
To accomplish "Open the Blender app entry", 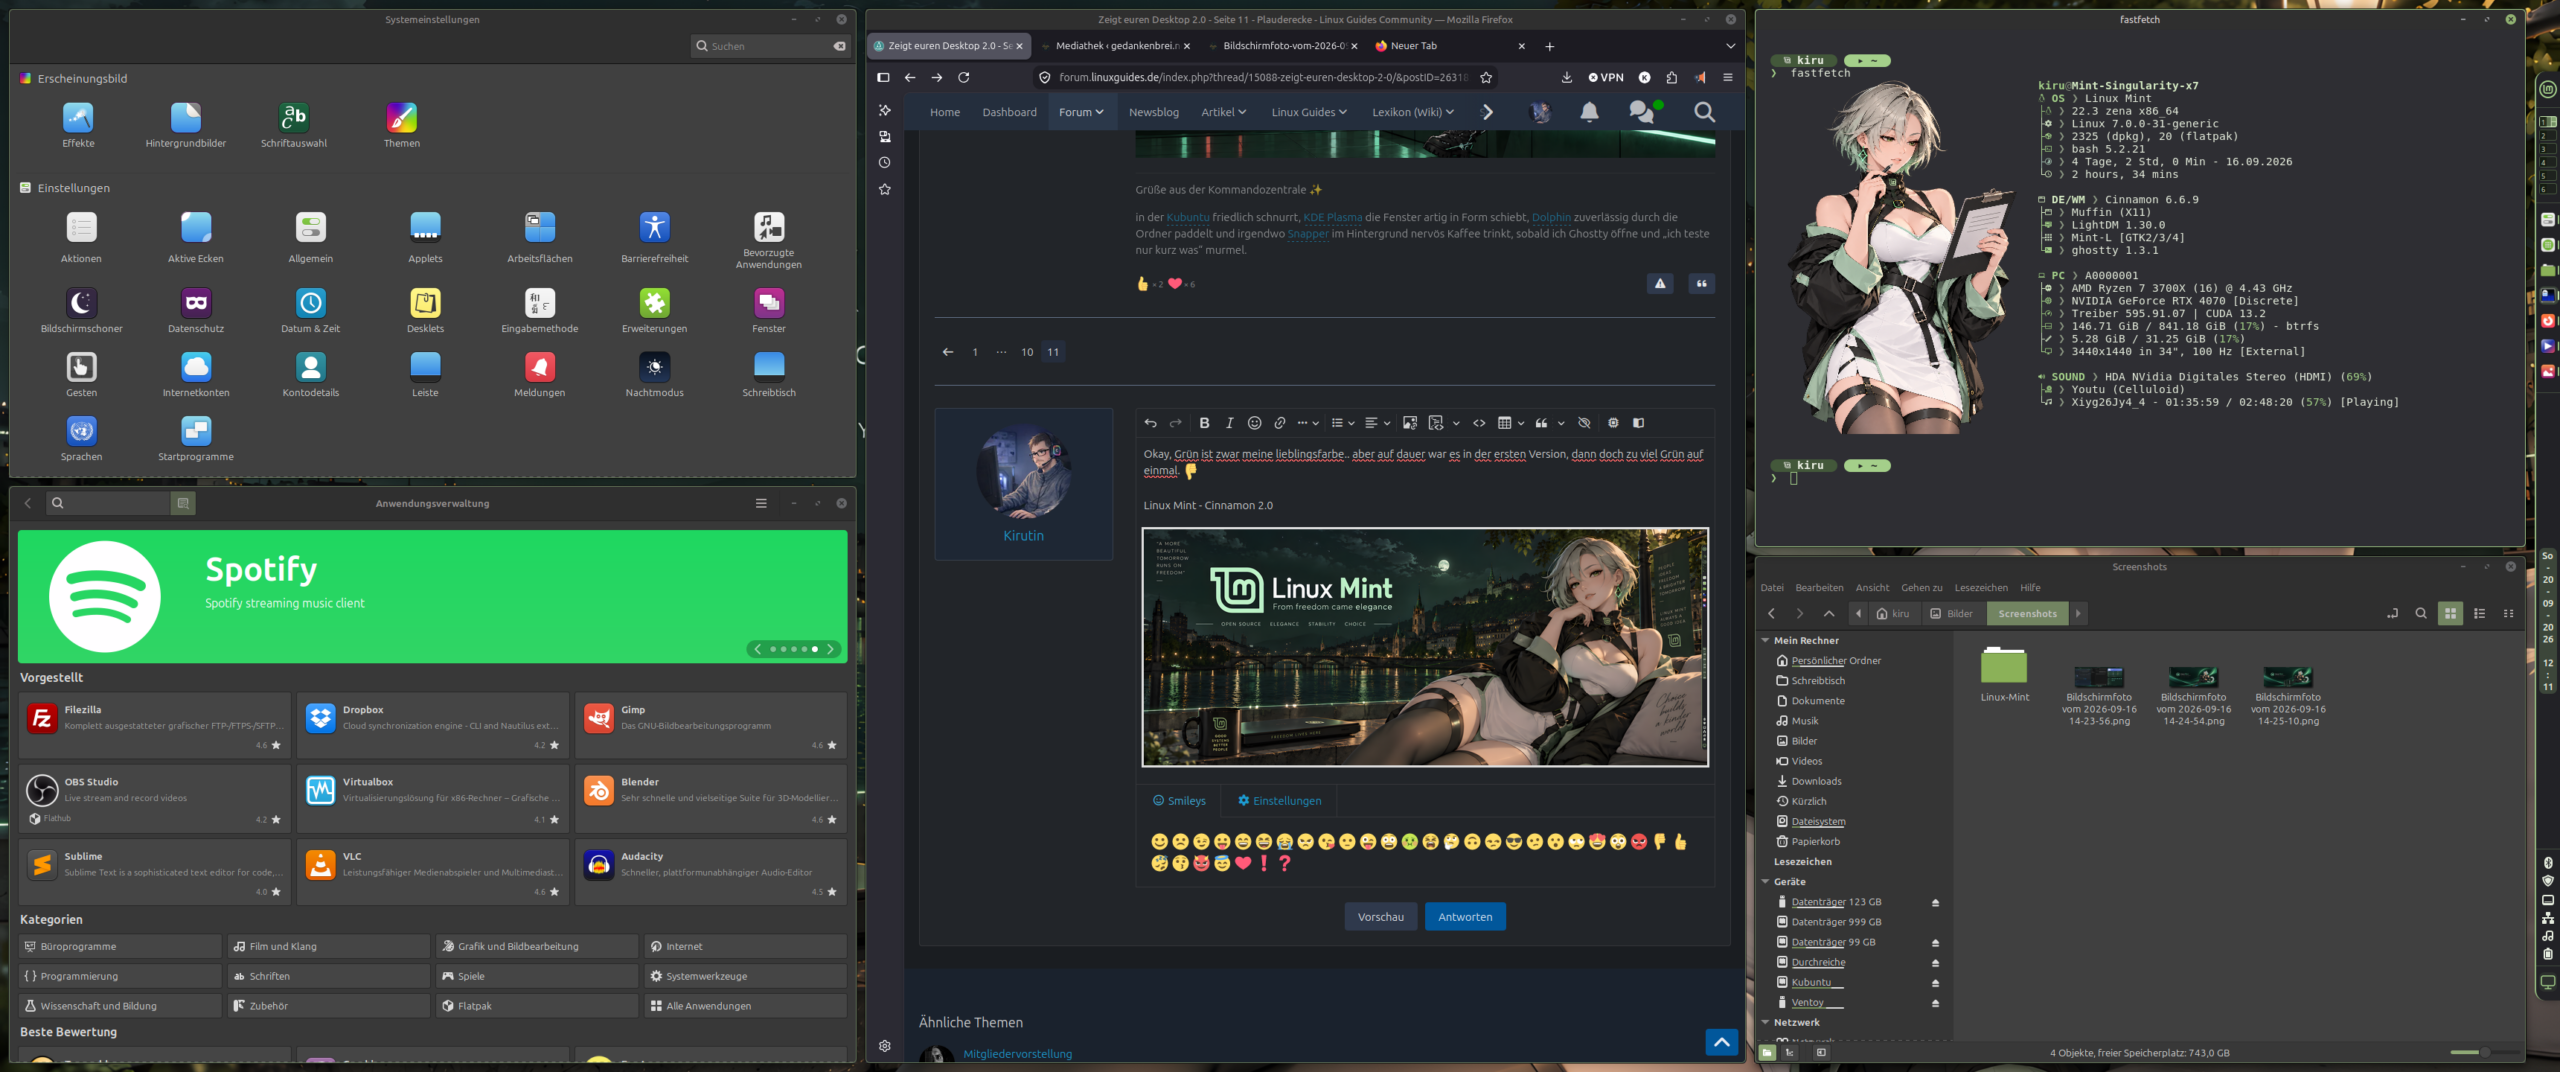I will 711,798.
